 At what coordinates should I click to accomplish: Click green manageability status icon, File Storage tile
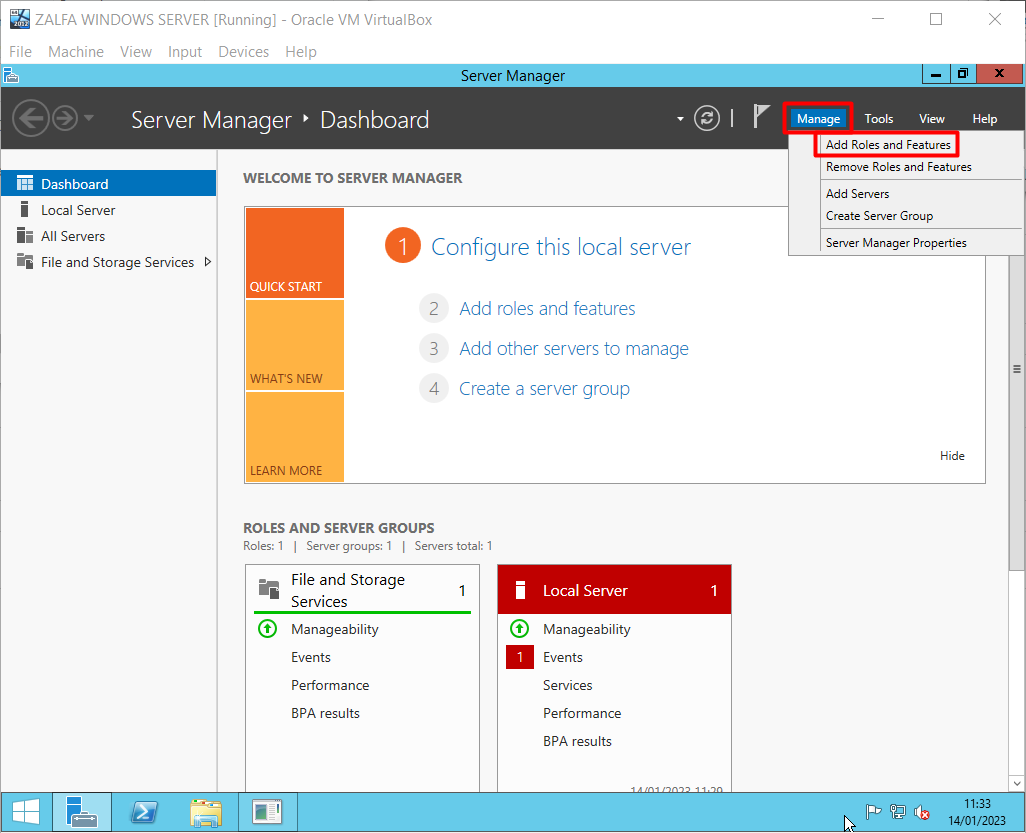pyautogui.click(x=268, y=629)
